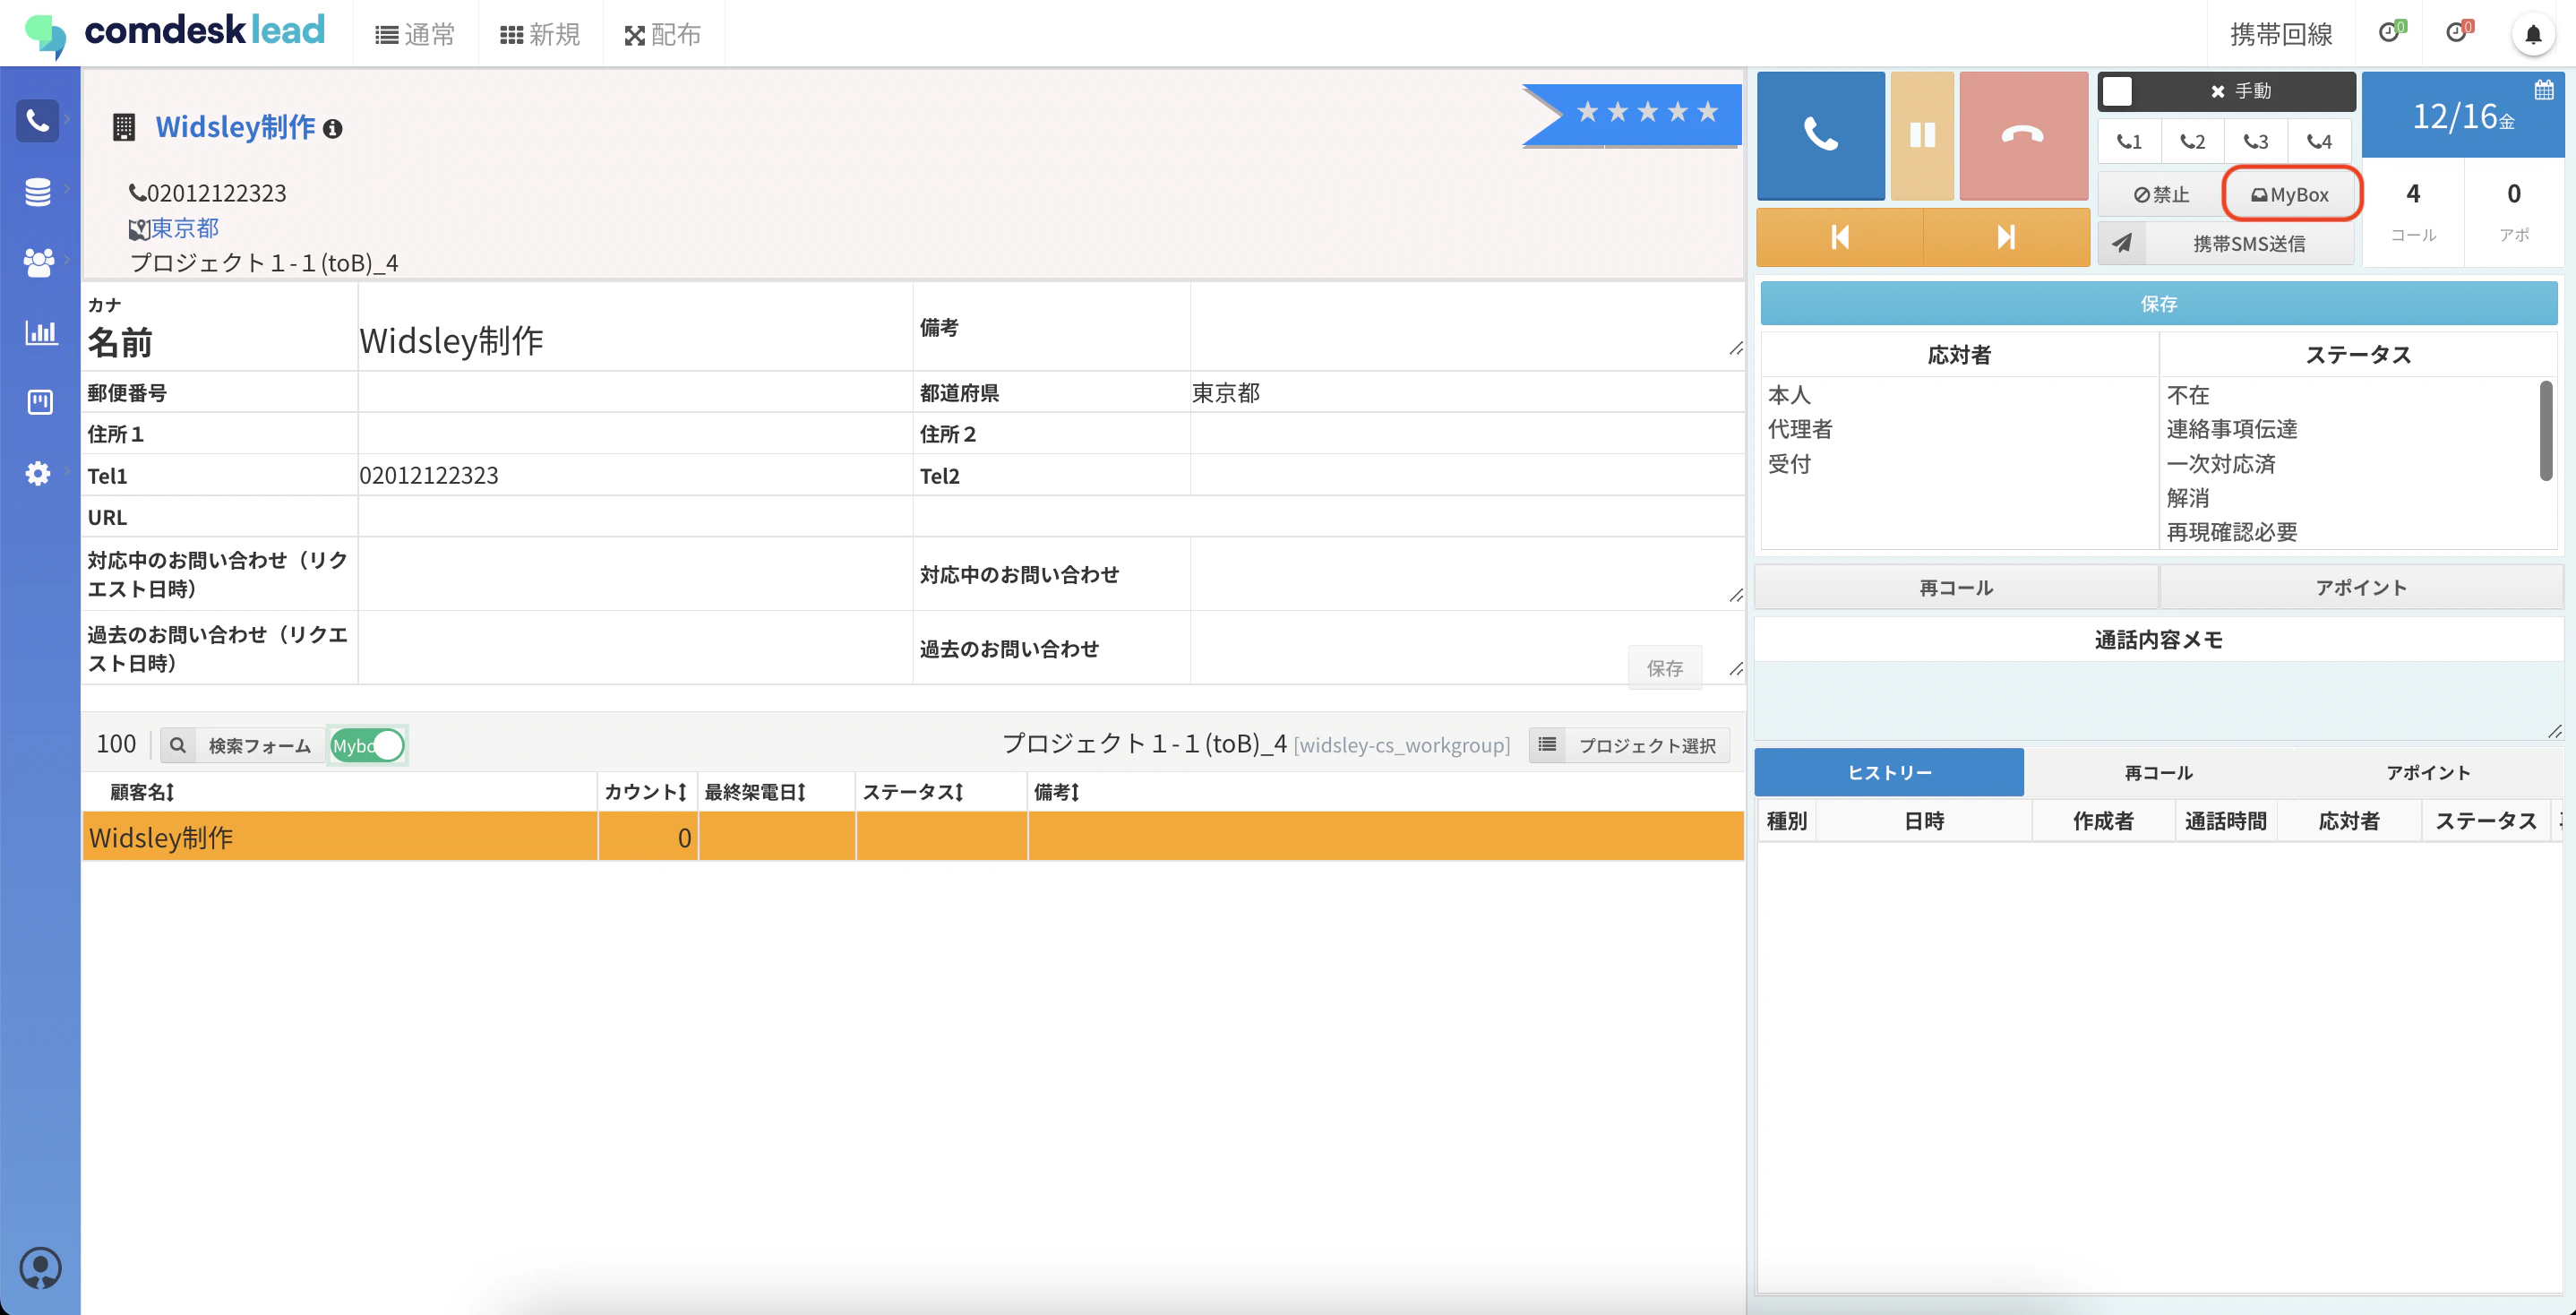Open the calendar icon on date panel
The height and width of the screenshot is (1315, 2576).
(2544, 90)
